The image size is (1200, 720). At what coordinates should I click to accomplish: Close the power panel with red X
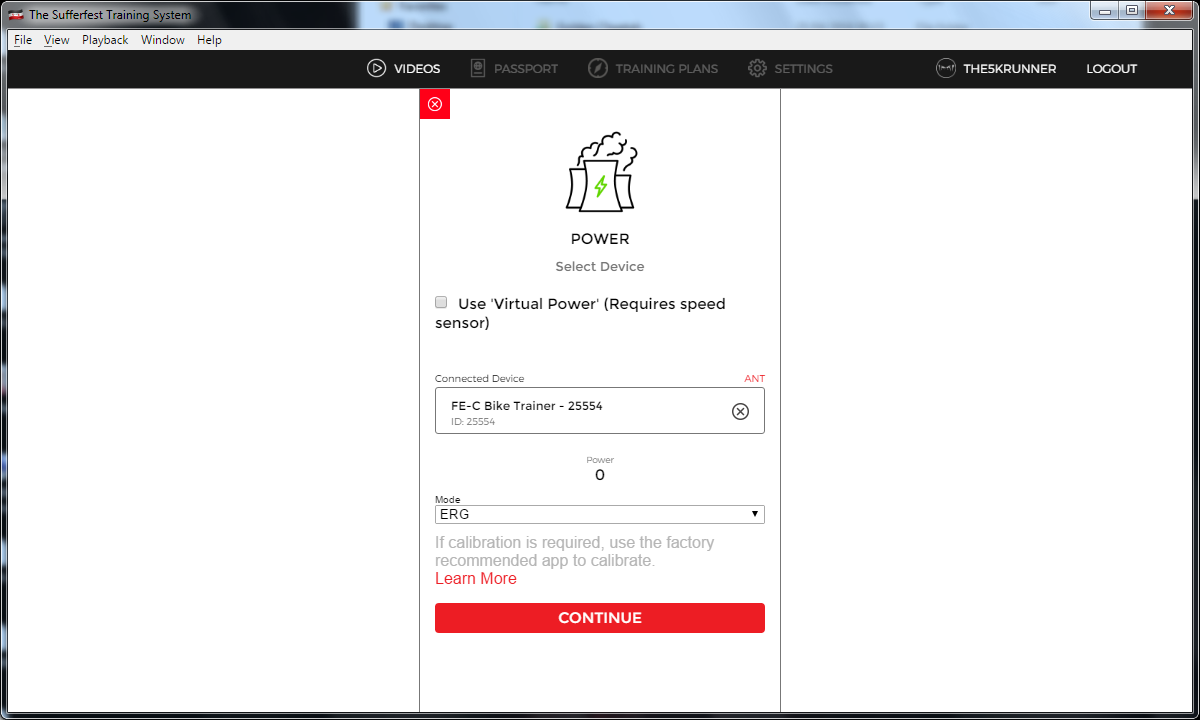tap(434, 104)
